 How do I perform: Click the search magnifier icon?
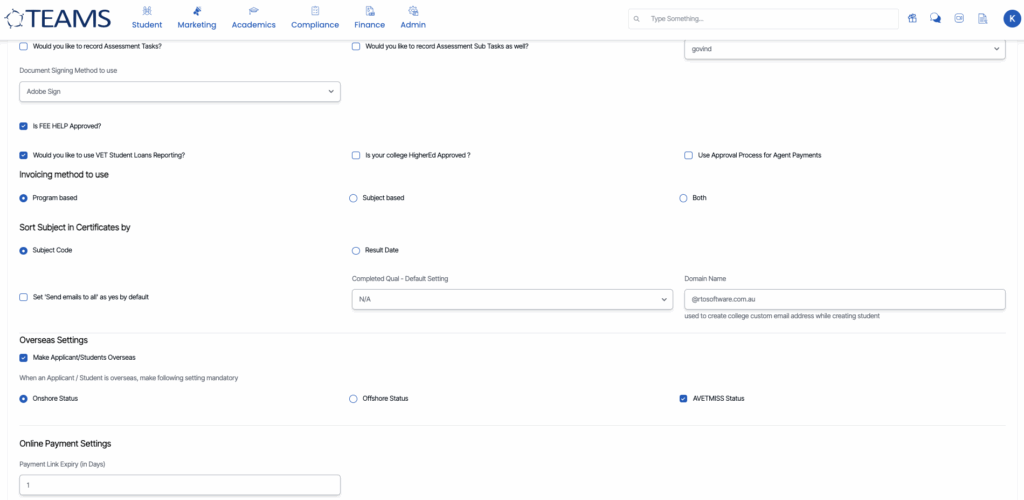(637, 19)
